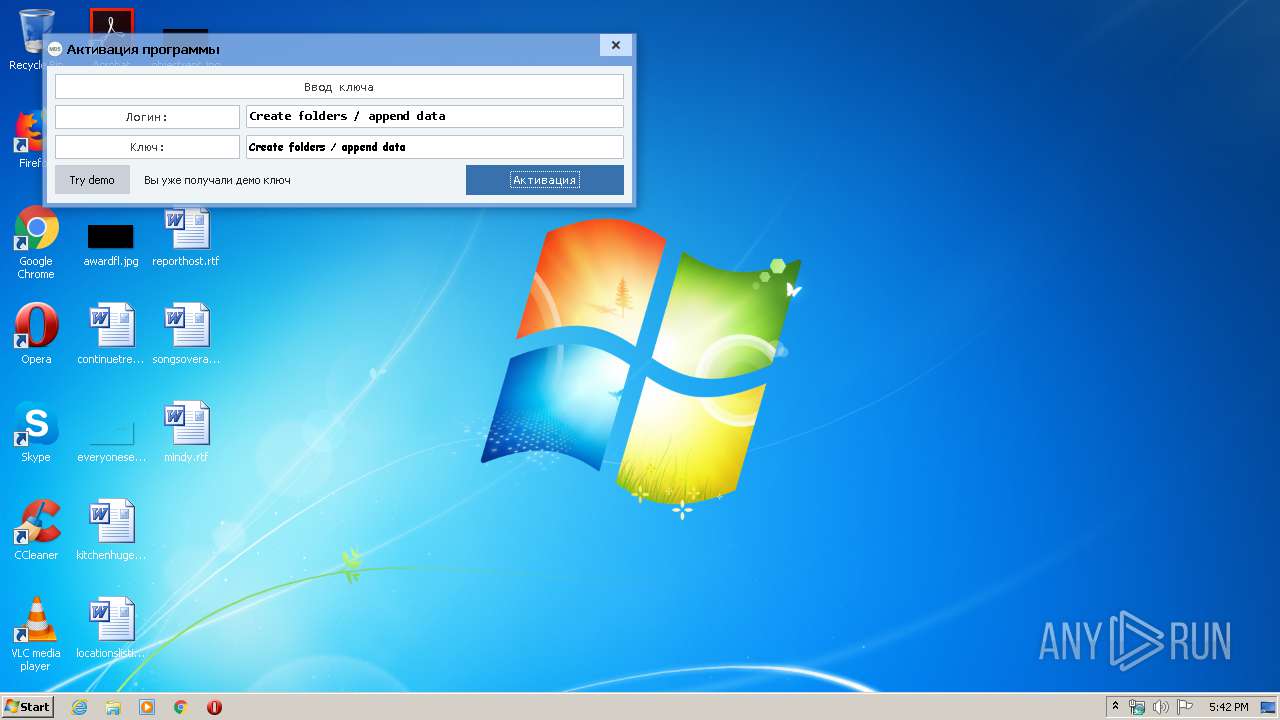
Task: Launch Internet Explorer from taskbar
Action: (x=79, y=707)
